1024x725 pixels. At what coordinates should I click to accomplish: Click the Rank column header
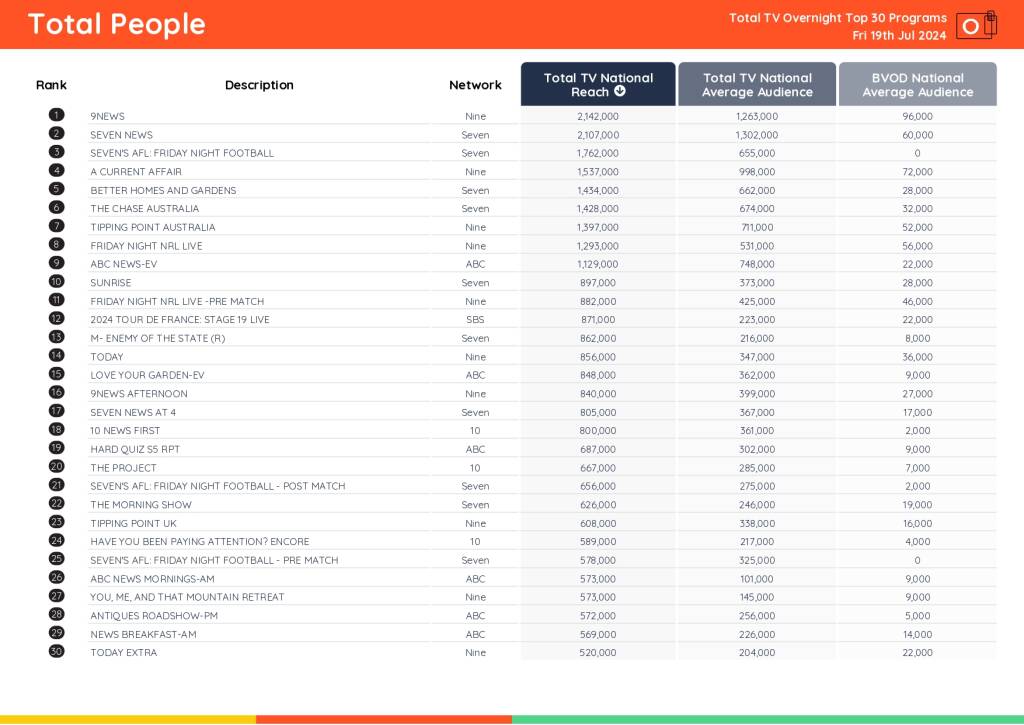[51, 85]
